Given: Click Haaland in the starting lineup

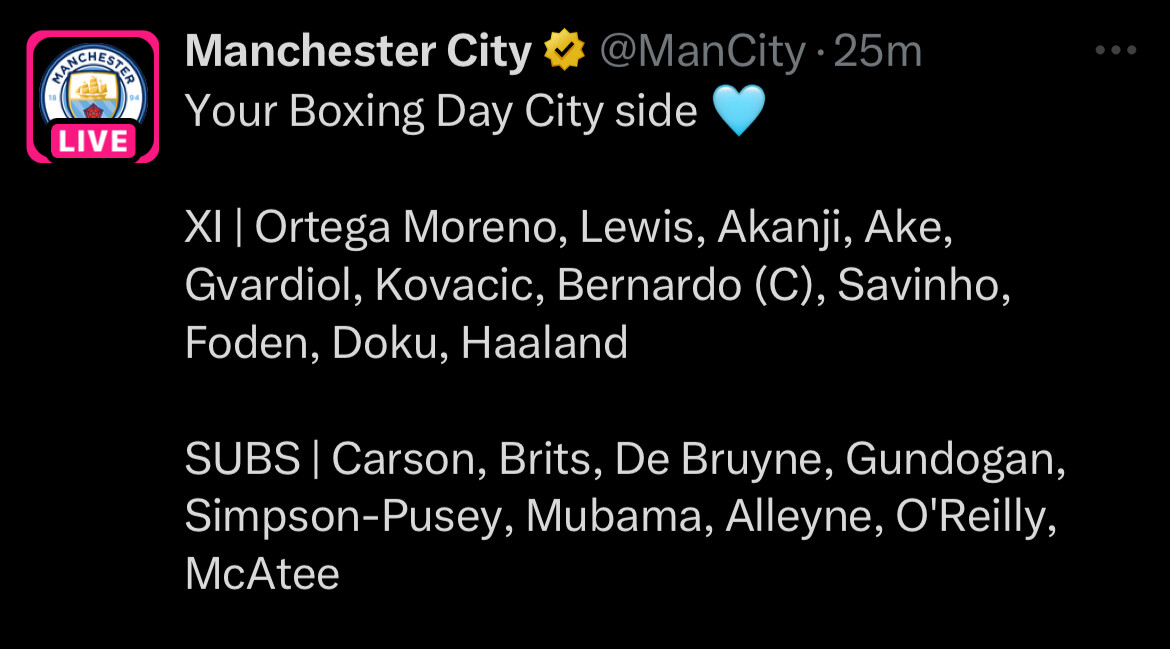Looking at the screenshot, I should (545, 343).
